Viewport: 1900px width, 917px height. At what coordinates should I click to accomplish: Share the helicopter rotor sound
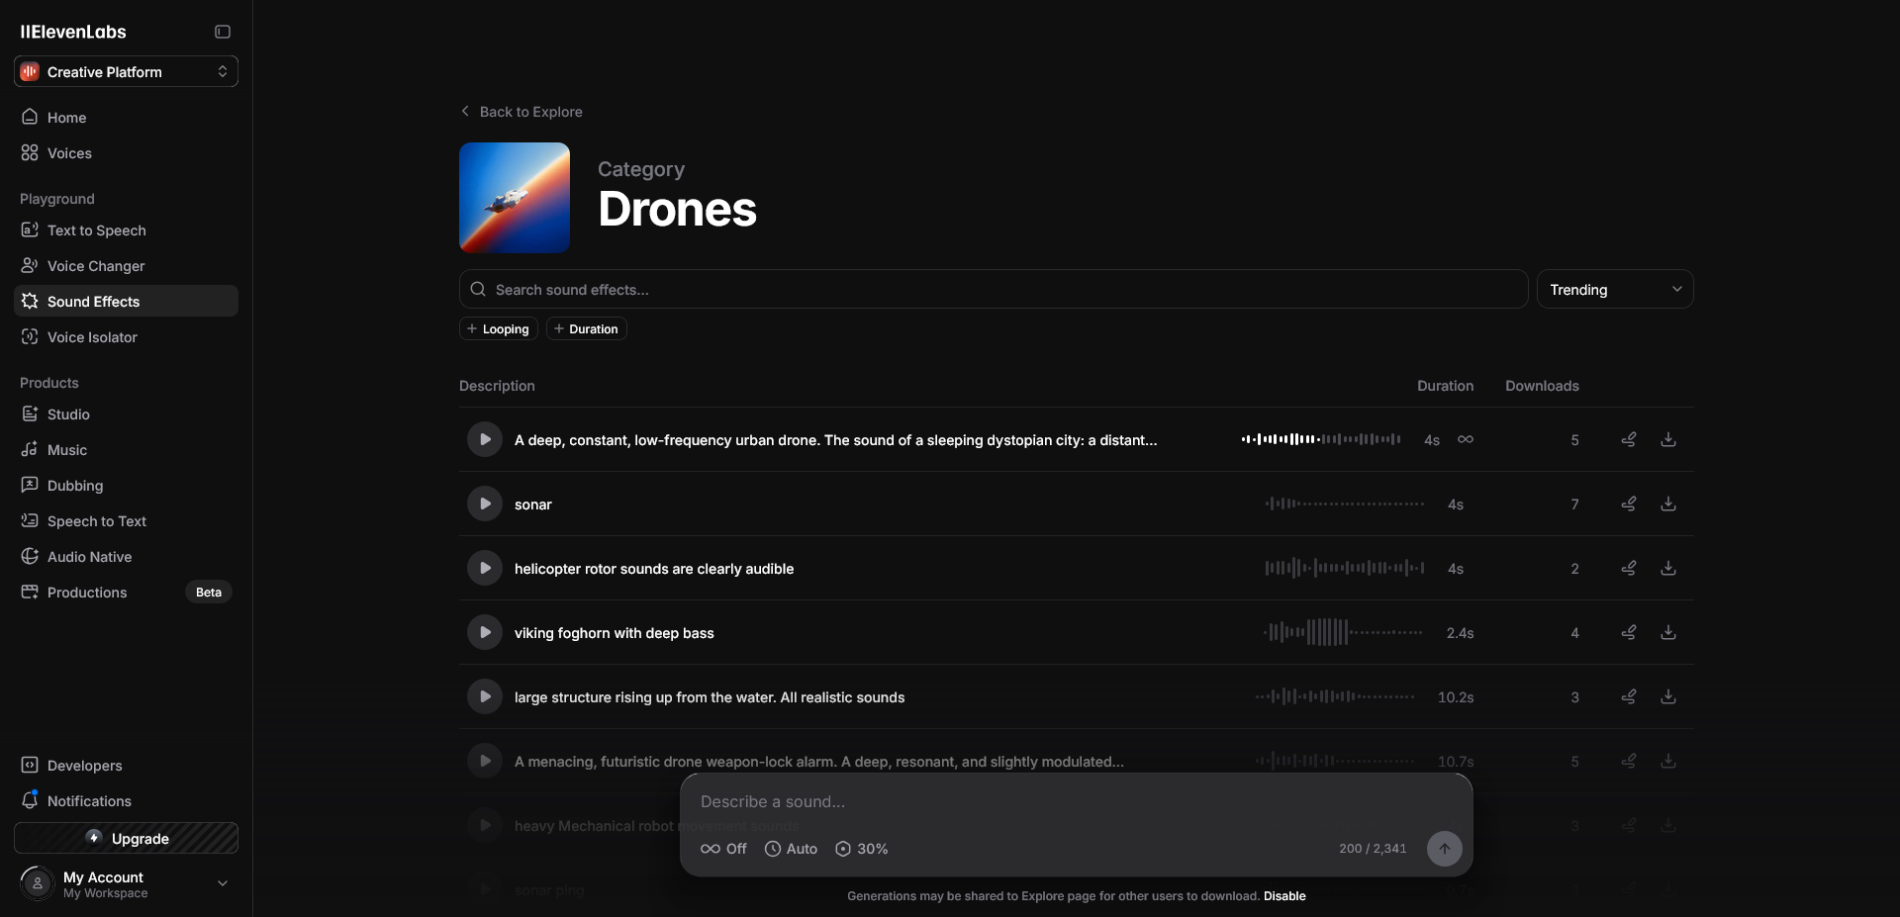click(1628, 569)
